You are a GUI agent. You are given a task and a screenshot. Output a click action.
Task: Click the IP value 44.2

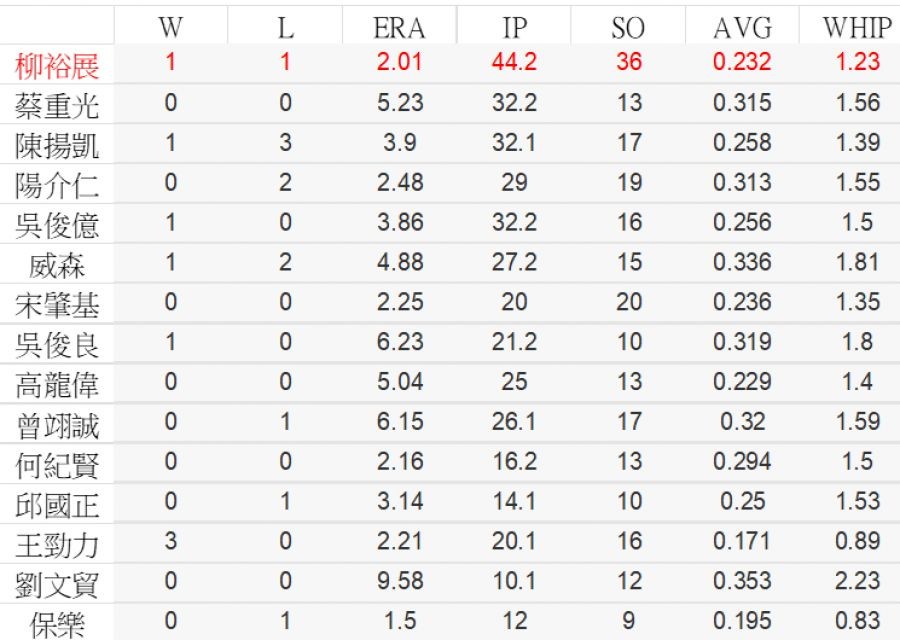(x=514, y=62)
